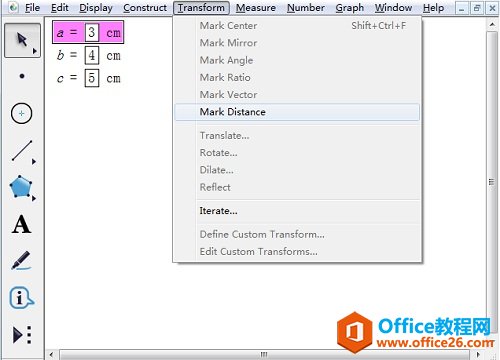The width and height of the screenshot is (500, 360).
Task: Select the parameter b = 4 cm
Action: coord(89,55)
